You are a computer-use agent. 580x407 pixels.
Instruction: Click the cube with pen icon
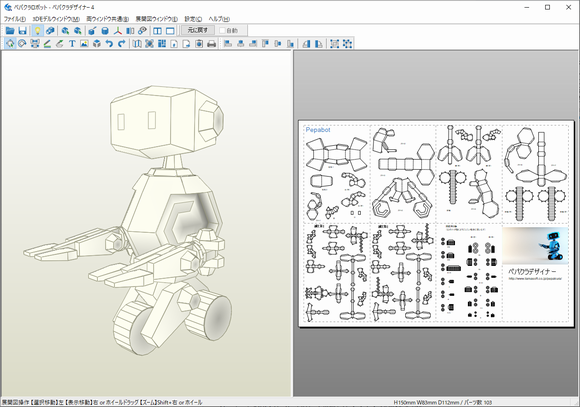92,31
